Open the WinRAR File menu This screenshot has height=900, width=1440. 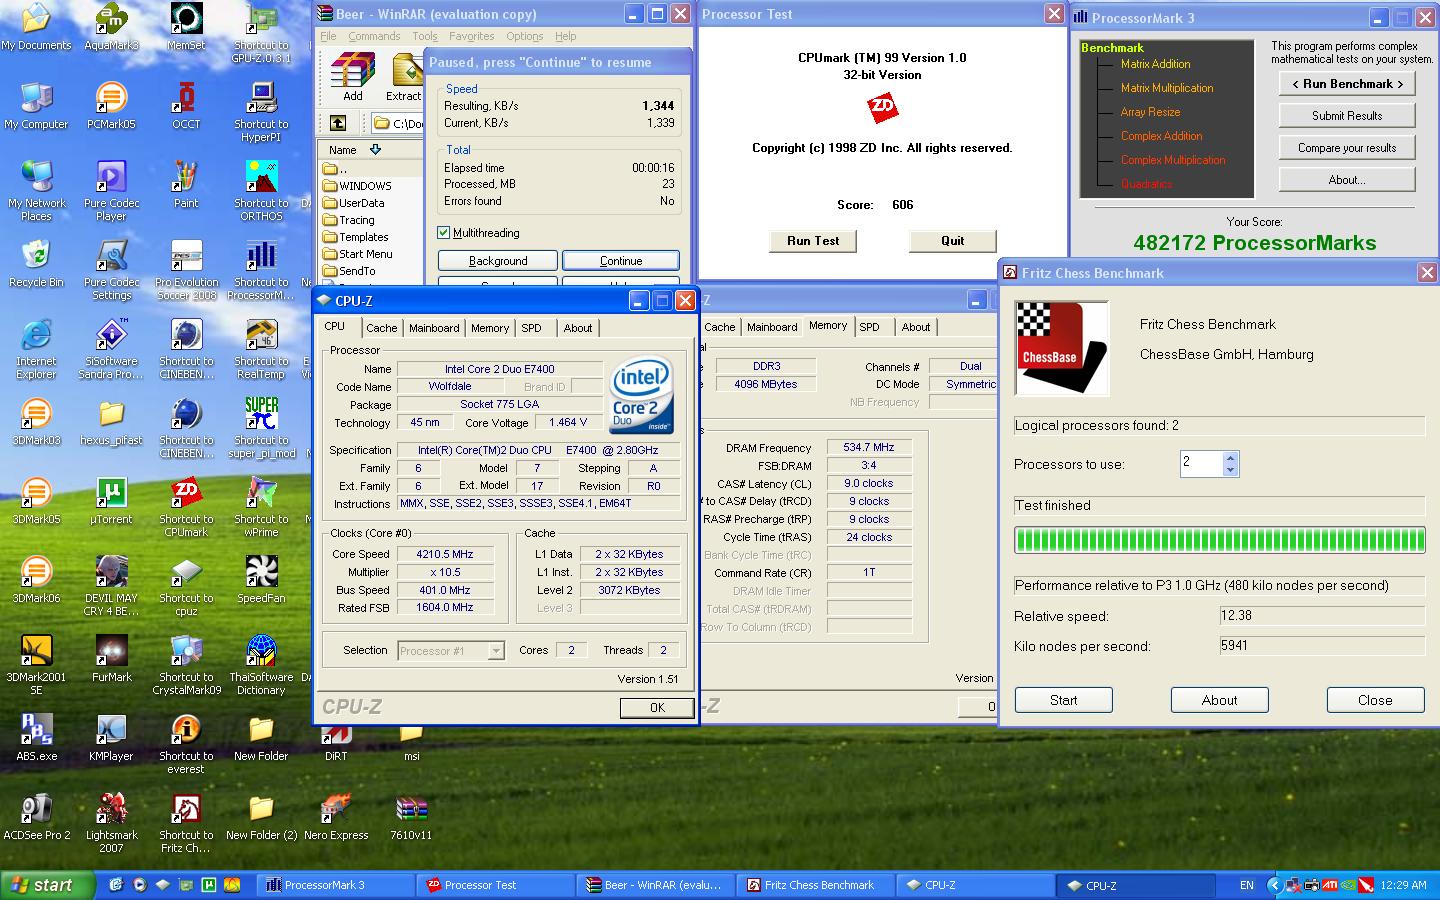(x=328, y=36)
